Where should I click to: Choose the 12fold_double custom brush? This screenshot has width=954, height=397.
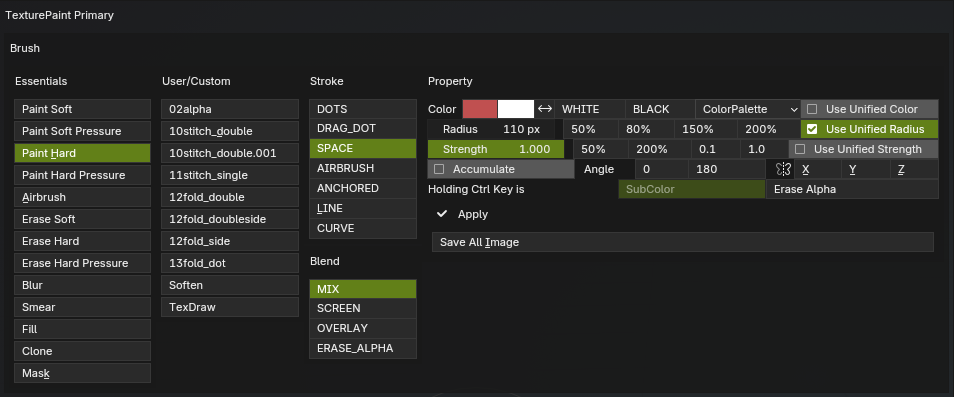pos(230,197)
